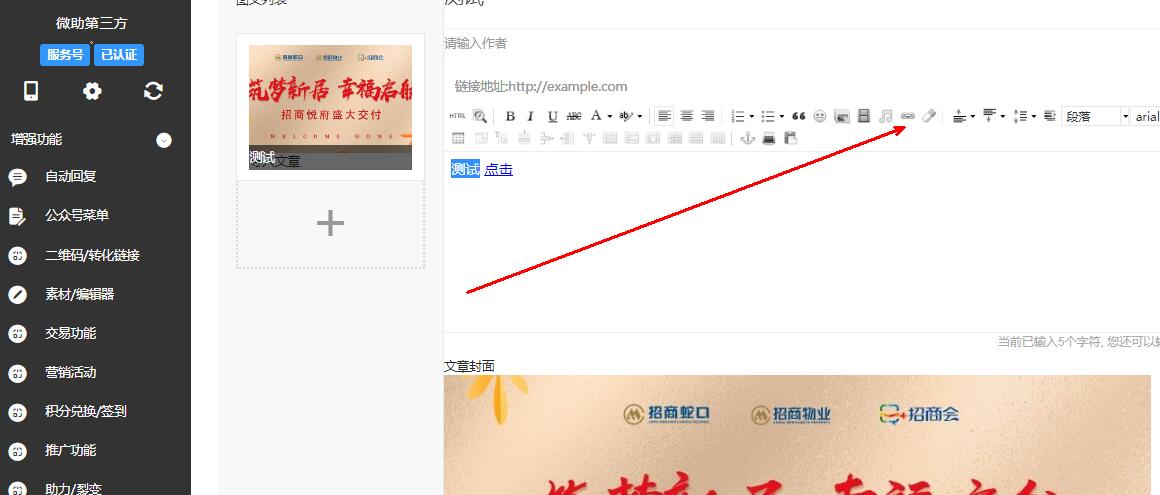
Task: Apply the font color A button
Action: point(596,116)
